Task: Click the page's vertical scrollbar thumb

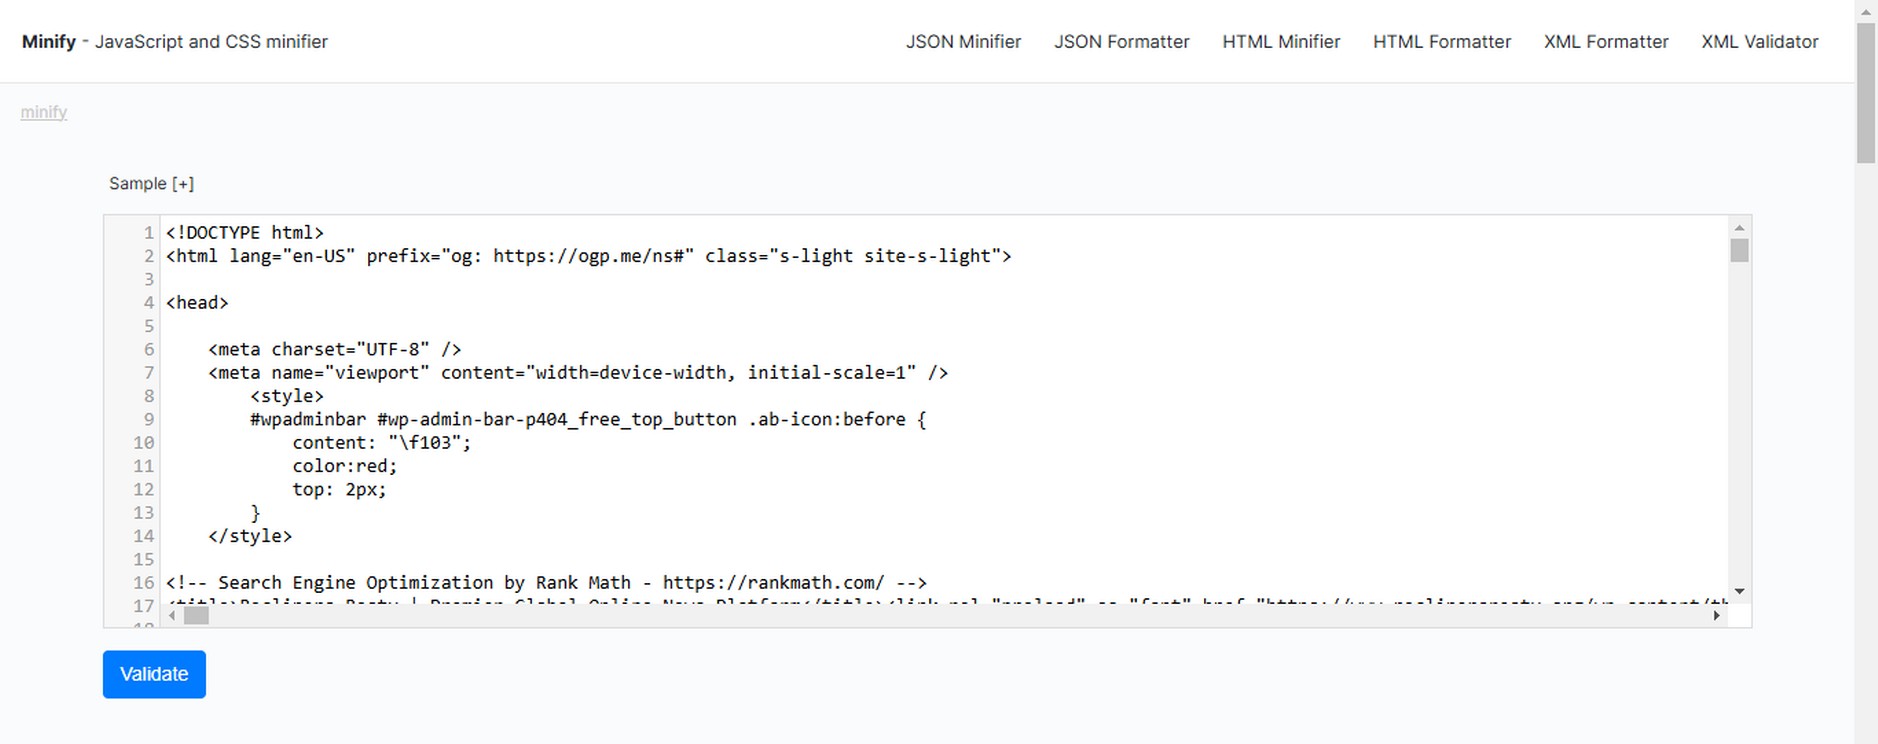Action: tap(1866, 93)
